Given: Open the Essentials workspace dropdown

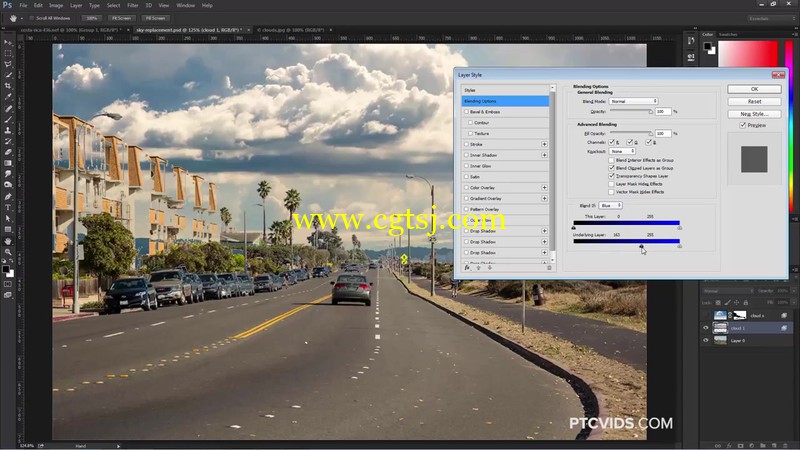Looking at the screenshot, I should click(x=770, y=18).
